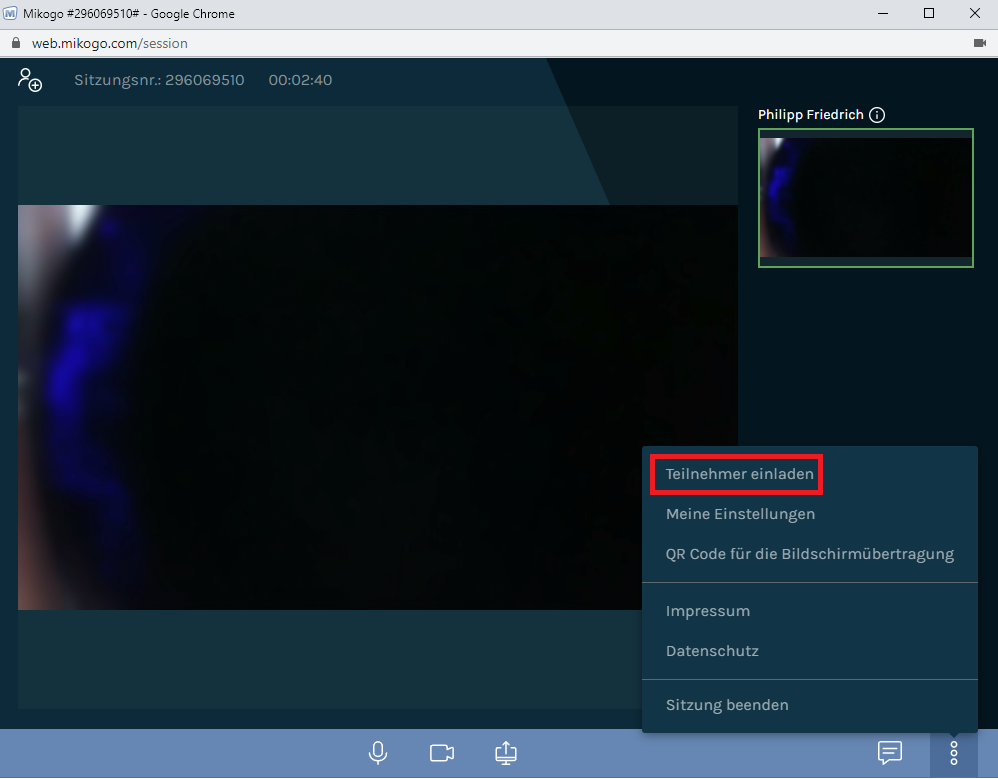The width and height of the screenshot is (998, 779).
Task: Open the Impressum link
Action: (x=707, y=611)
